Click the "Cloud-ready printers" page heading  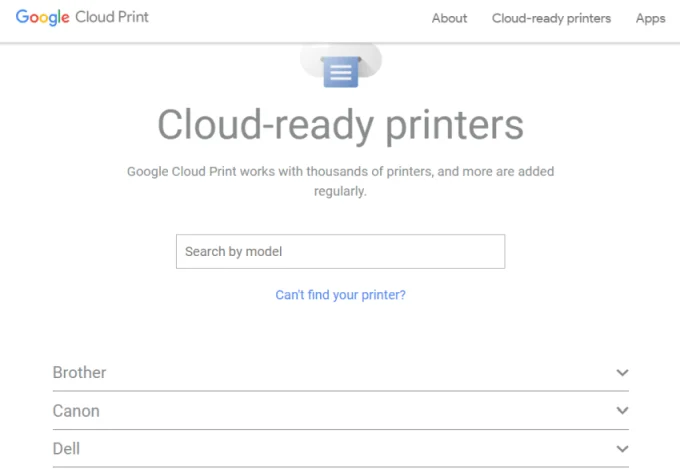(340, 125)
